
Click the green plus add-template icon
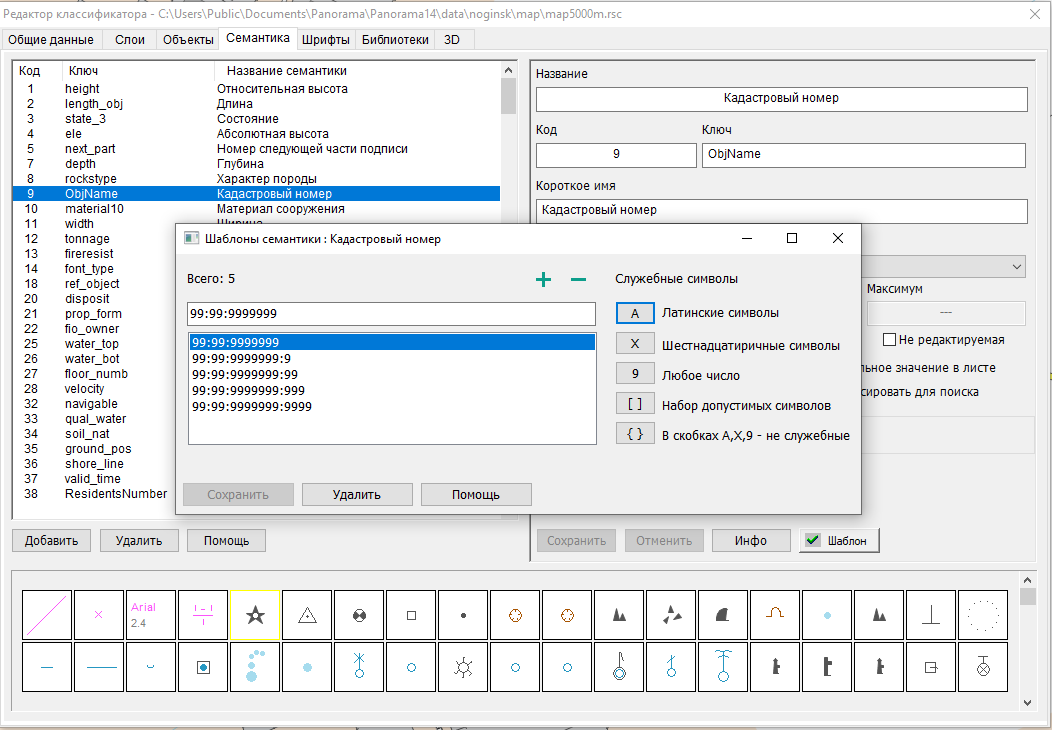pos(543,280)
